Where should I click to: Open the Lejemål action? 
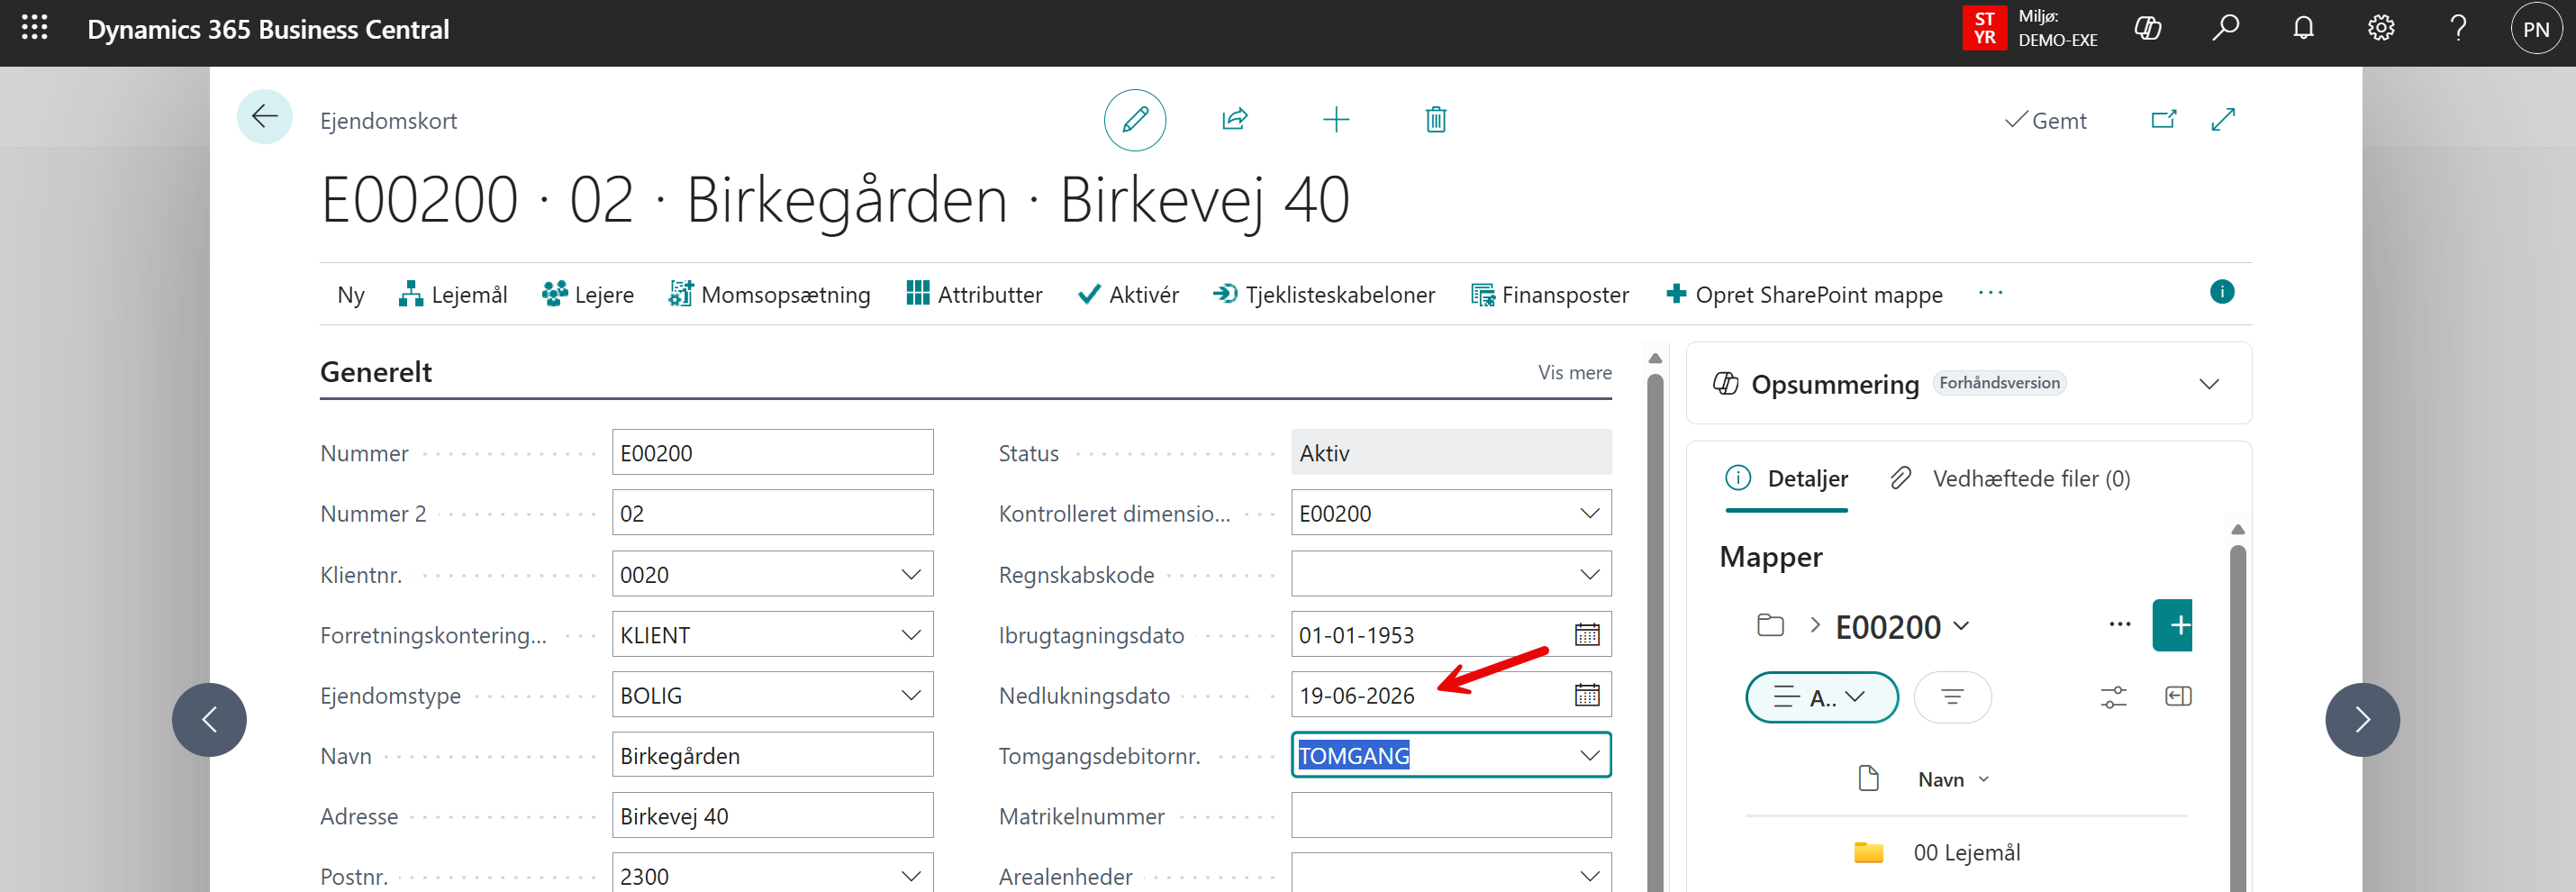[x=453, y=295]
